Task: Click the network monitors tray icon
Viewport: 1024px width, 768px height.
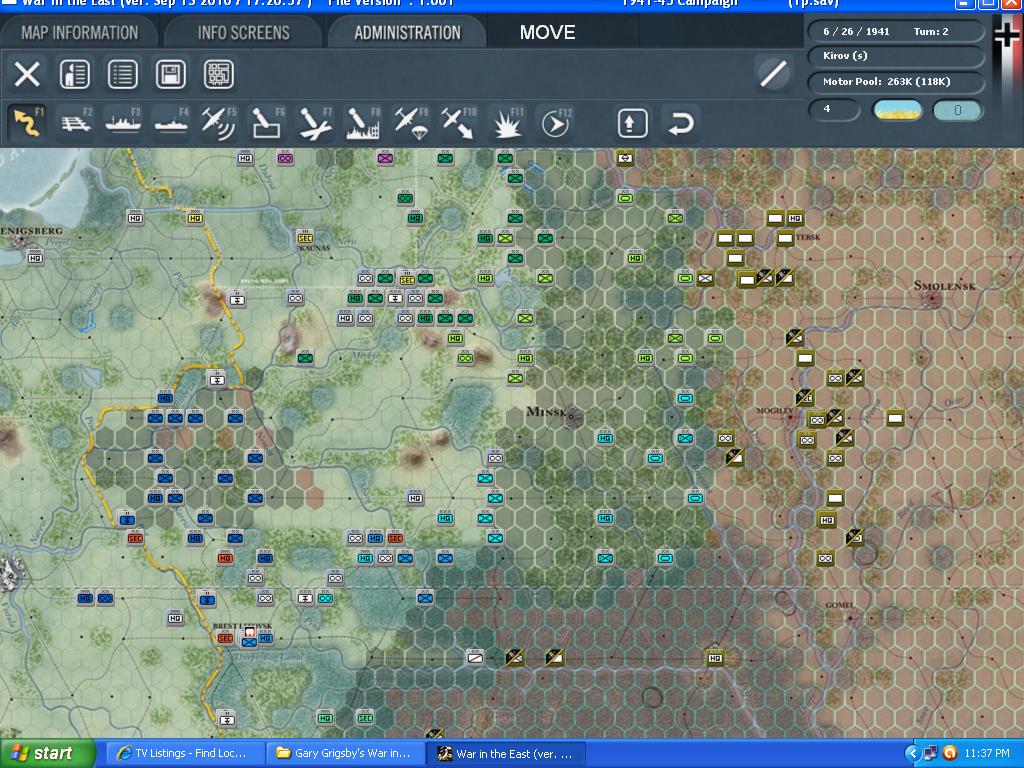Action: pos(930,754)
